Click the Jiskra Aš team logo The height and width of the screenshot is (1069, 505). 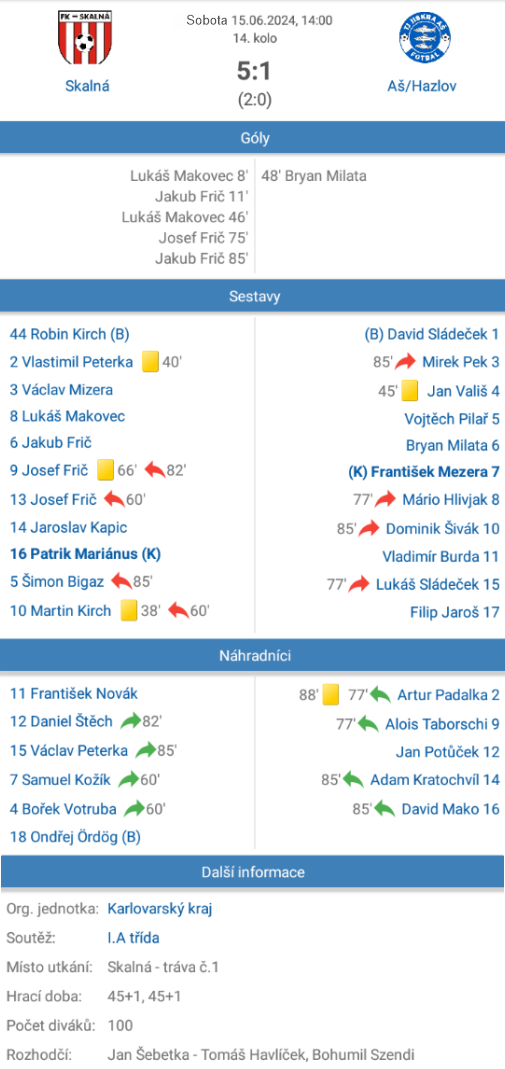[x=425, y=38]
